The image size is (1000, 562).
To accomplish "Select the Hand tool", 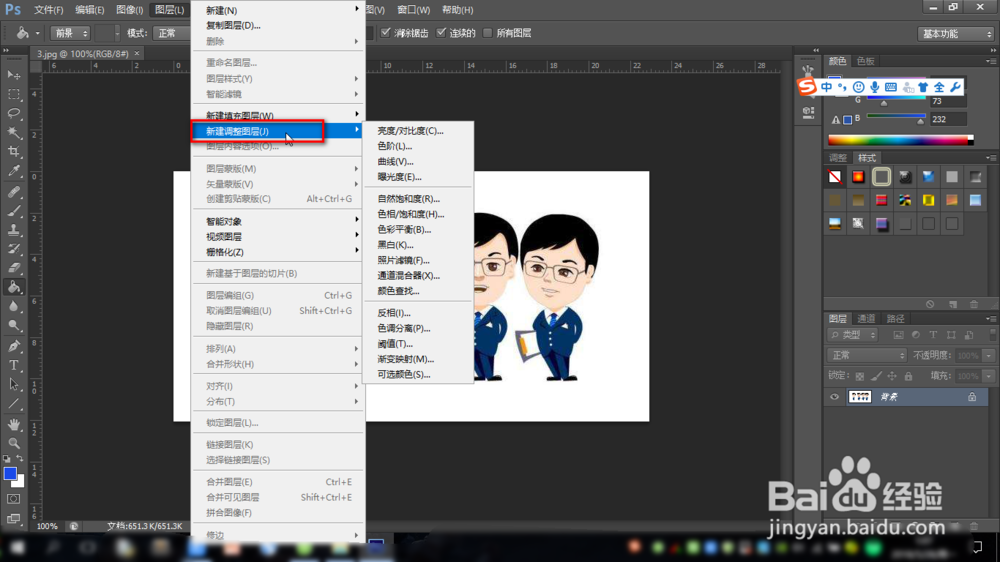I will click(13, 424).
